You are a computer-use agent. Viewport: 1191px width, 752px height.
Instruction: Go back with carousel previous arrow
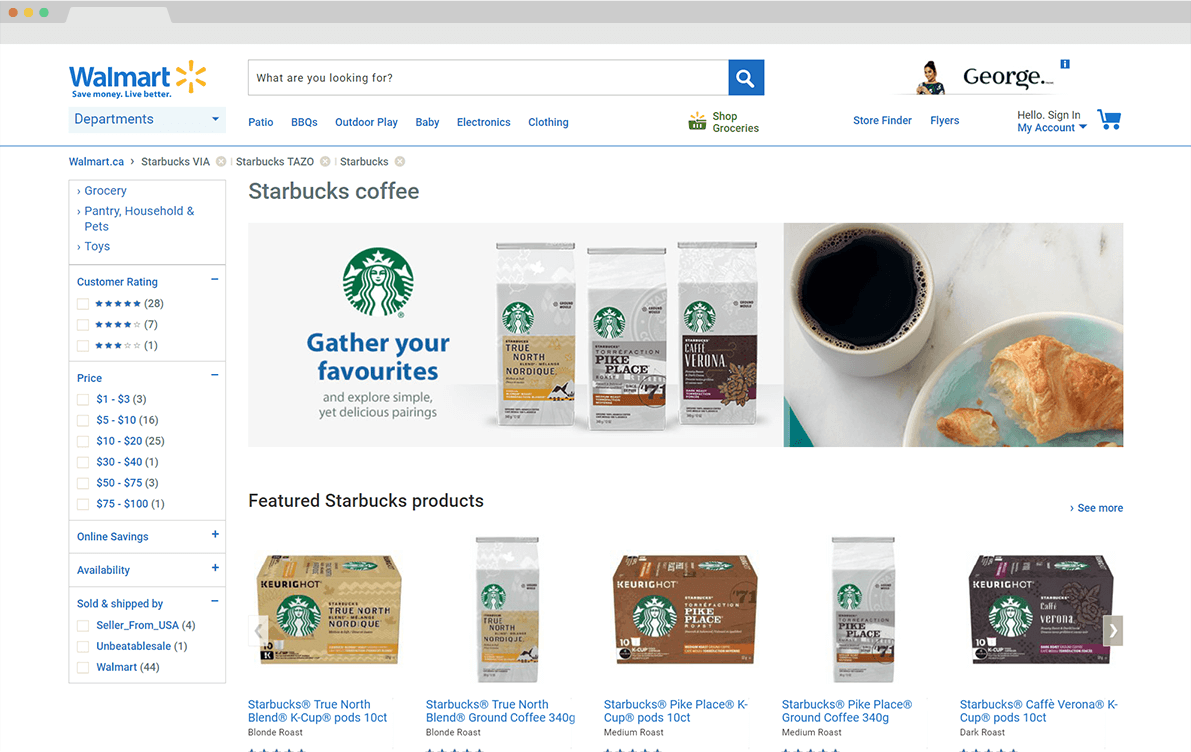point(258,630)
